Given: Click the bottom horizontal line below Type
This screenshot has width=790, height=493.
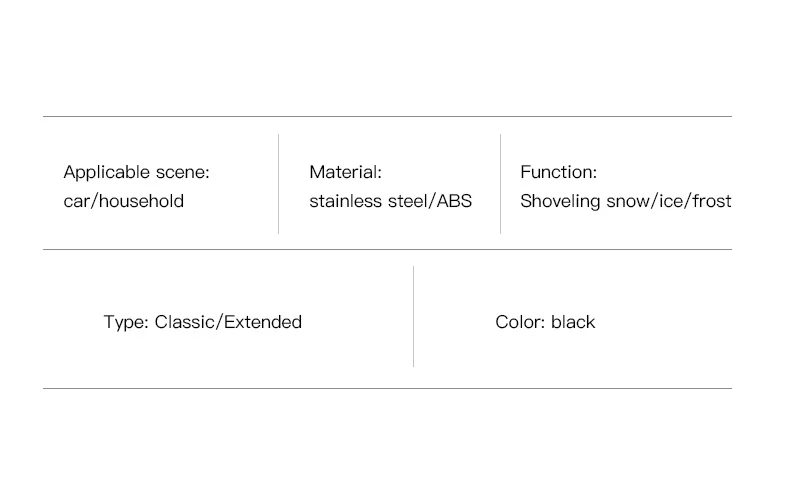Looking at the screenshot, I should (387, 388).
